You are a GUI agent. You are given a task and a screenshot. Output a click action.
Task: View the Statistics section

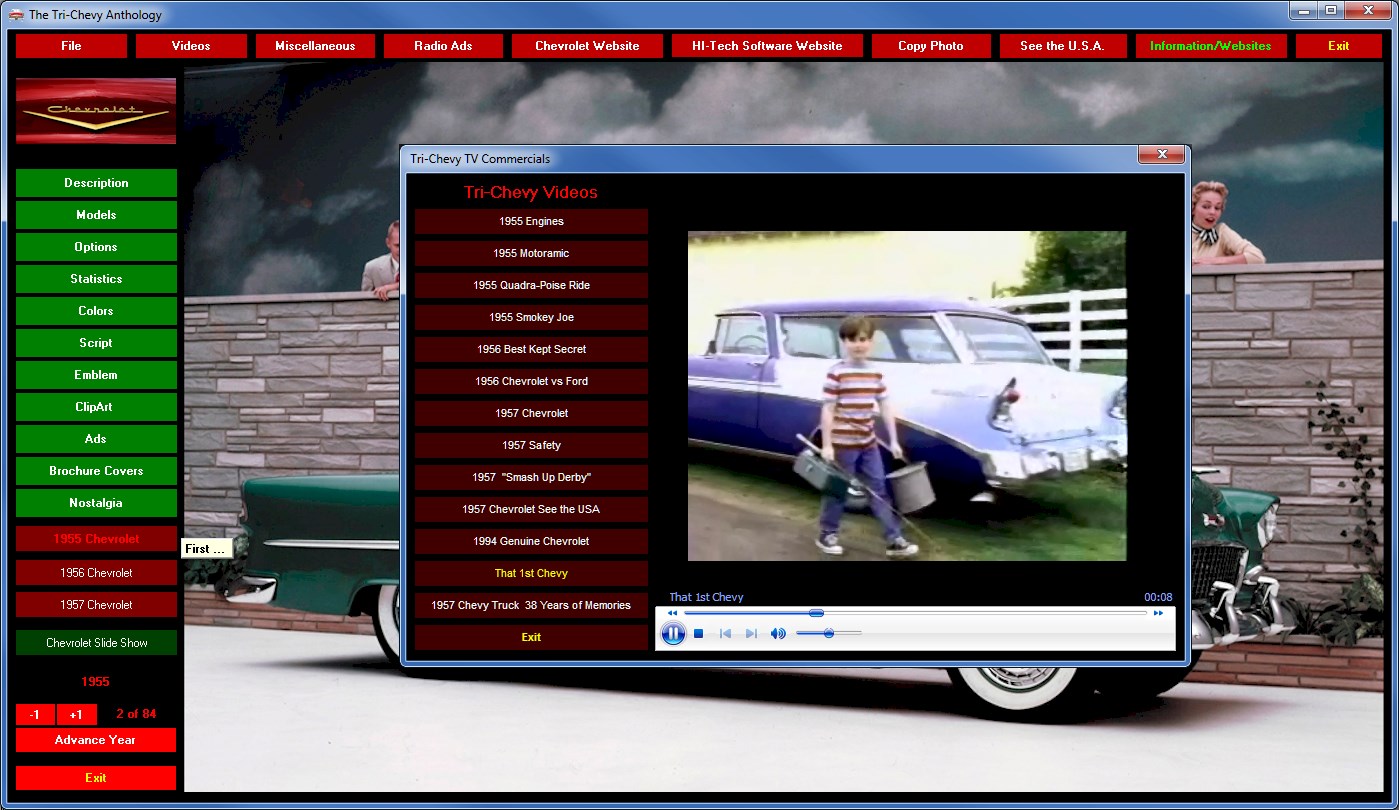[x=96, y=279]
